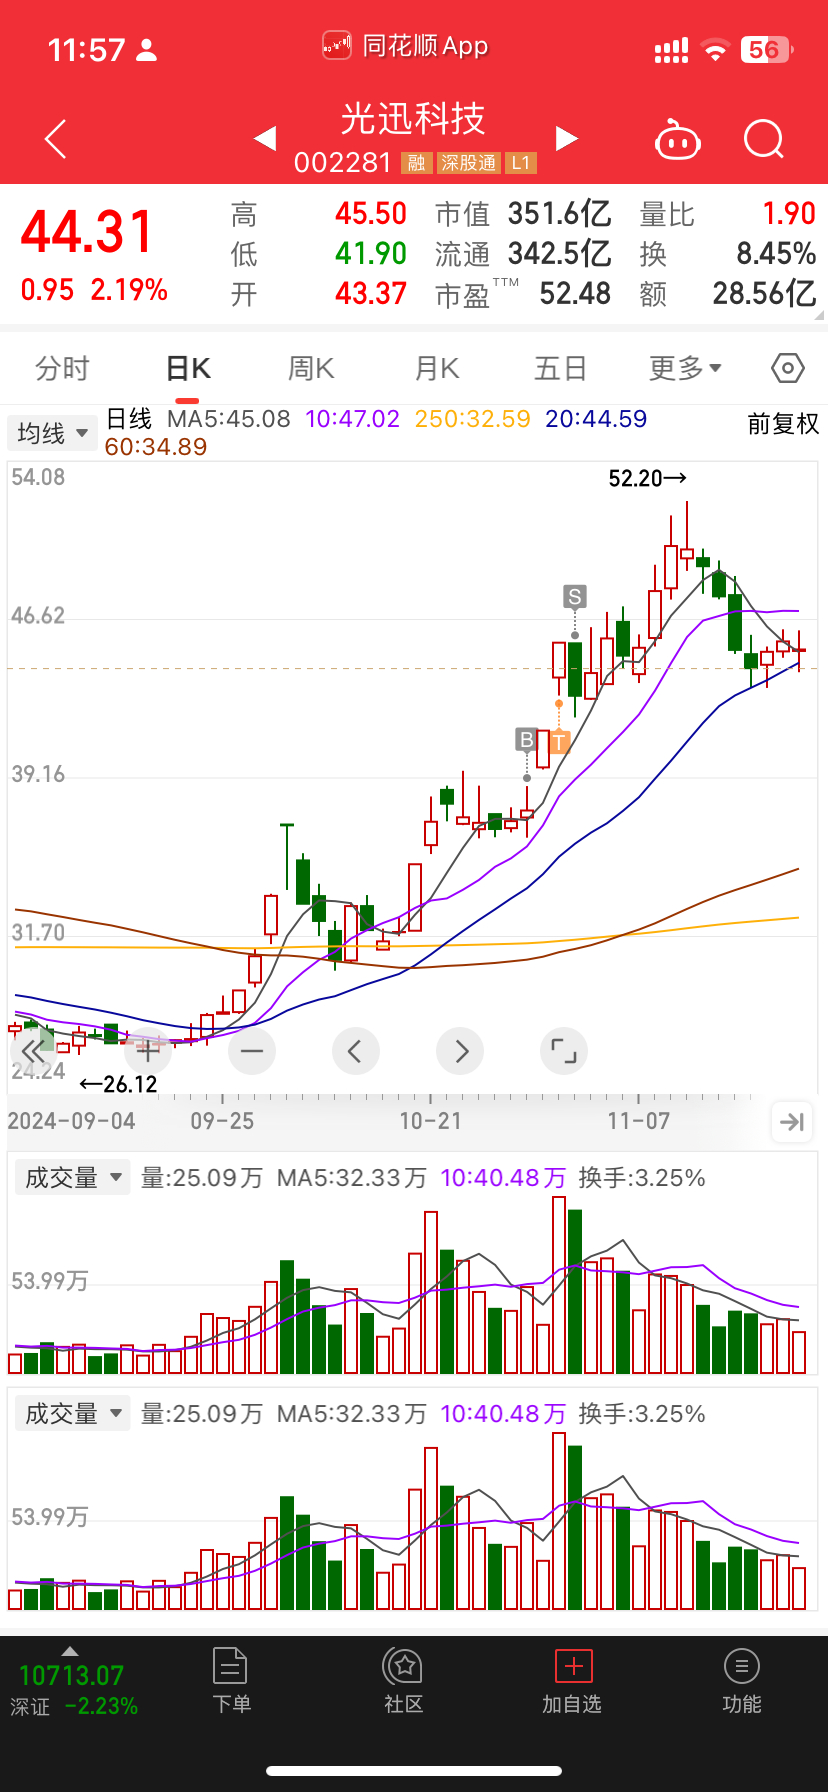828x1792 pixels.
Task: Switch to next stock with right triangle
Action: pos(566,138)
